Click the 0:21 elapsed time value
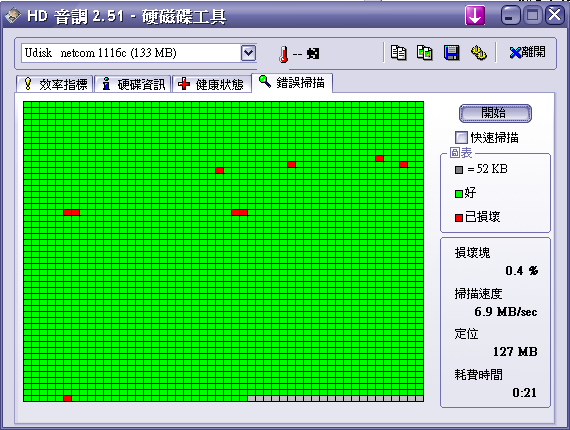This screenshot has width=570, height=430. (524, 393)
